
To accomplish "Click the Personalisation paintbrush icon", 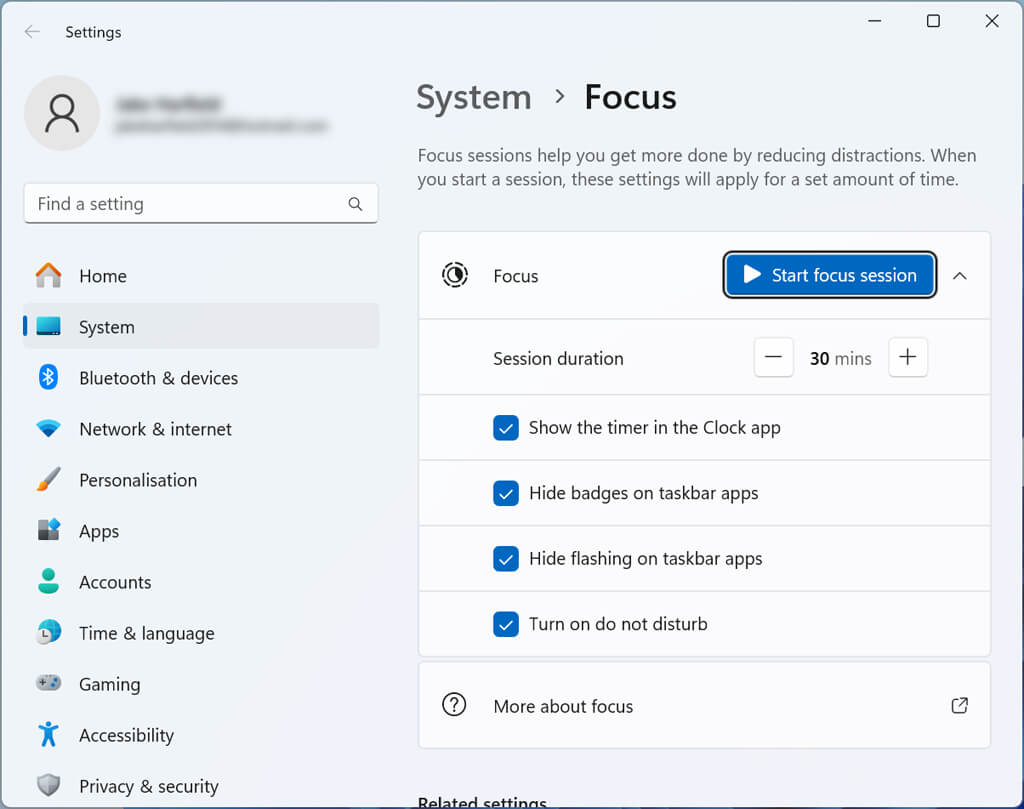I will pos(48,480).
